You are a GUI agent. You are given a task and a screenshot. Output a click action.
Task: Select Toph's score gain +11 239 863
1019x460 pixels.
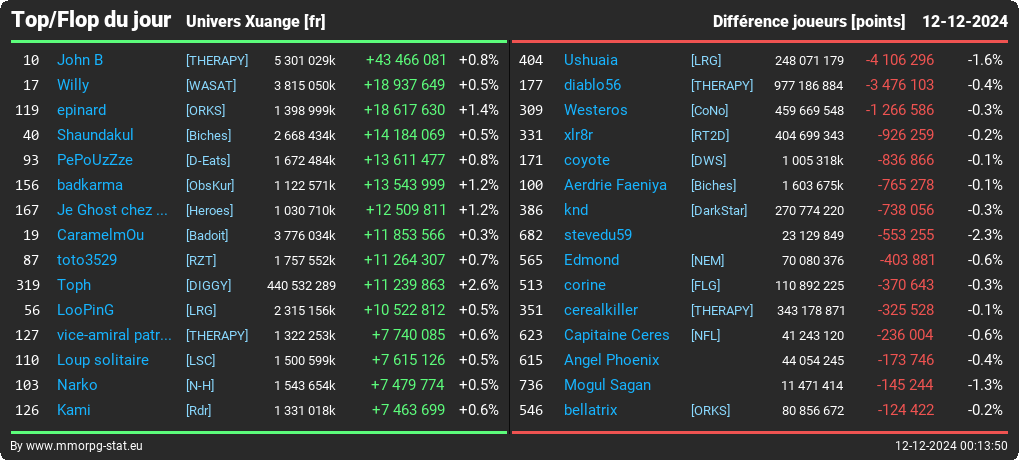point(404,285)
